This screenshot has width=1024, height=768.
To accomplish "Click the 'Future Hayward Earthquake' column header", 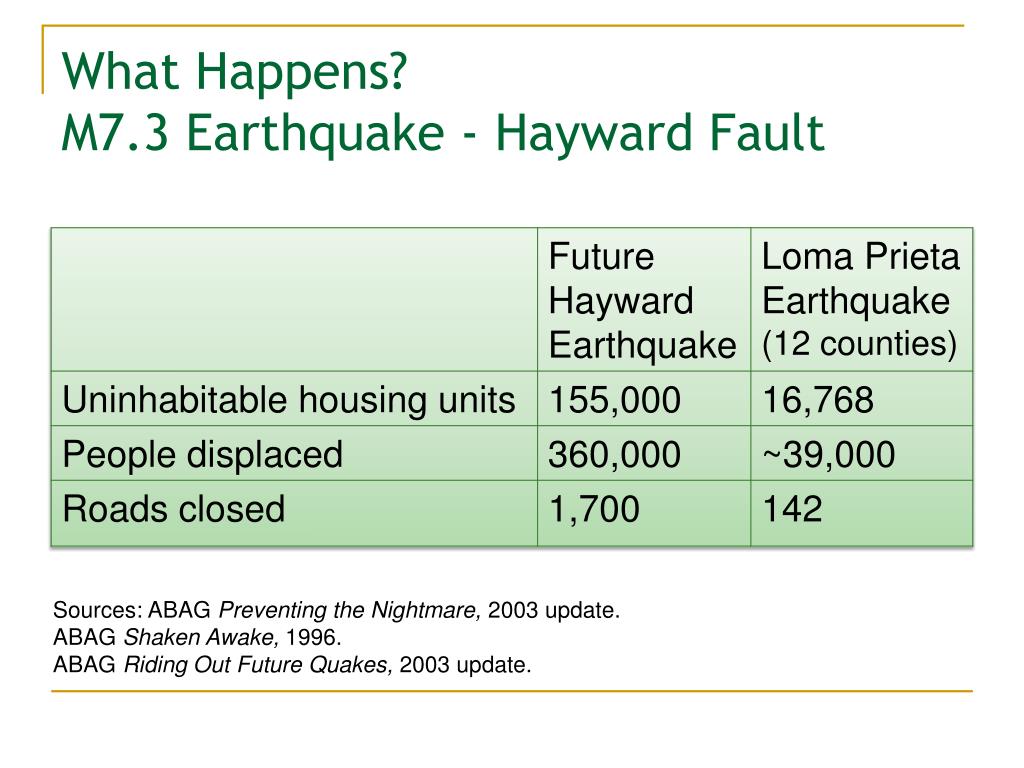I will click(x=643, y=300).
